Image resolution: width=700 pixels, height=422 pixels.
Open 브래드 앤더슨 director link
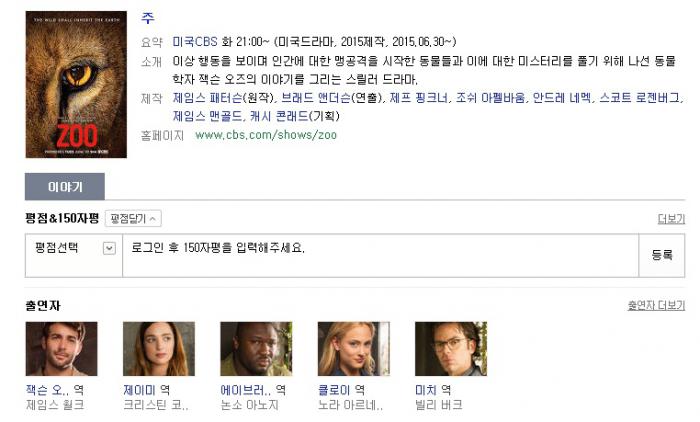316,98
